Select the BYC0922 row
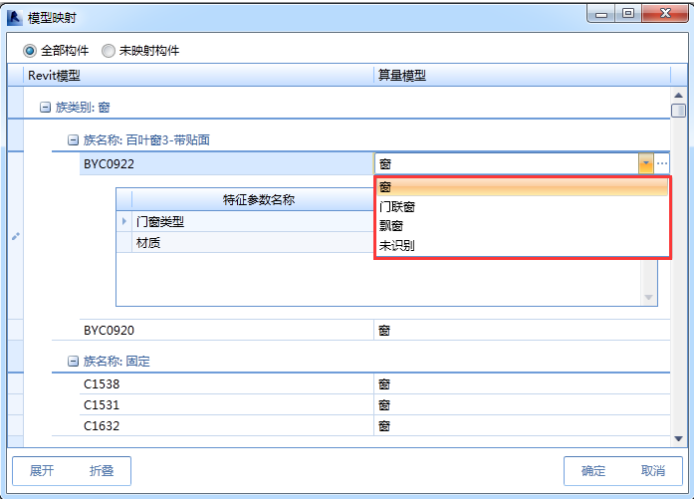This screenshot has height=499, width=694. [x=227, y=164]
